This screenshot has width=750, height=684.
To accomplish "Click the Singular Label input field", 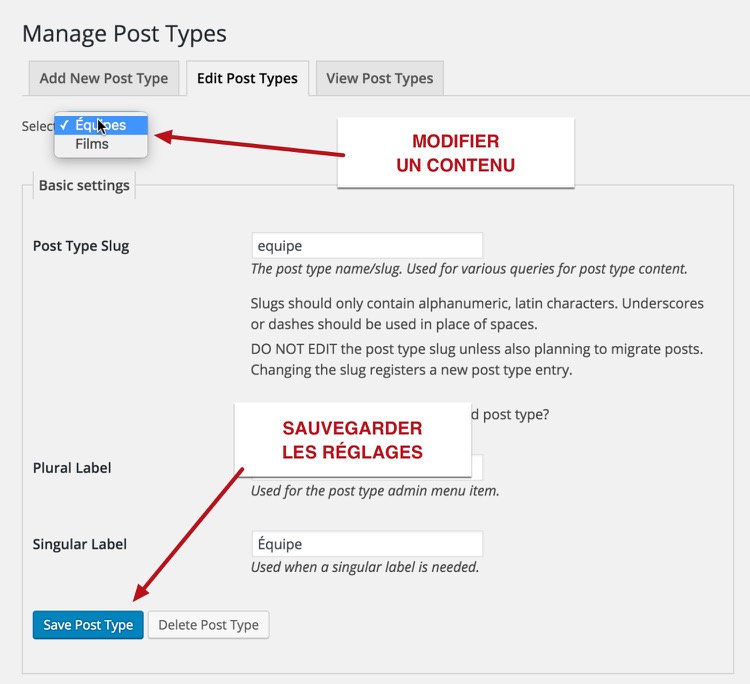I will point(367,544).
